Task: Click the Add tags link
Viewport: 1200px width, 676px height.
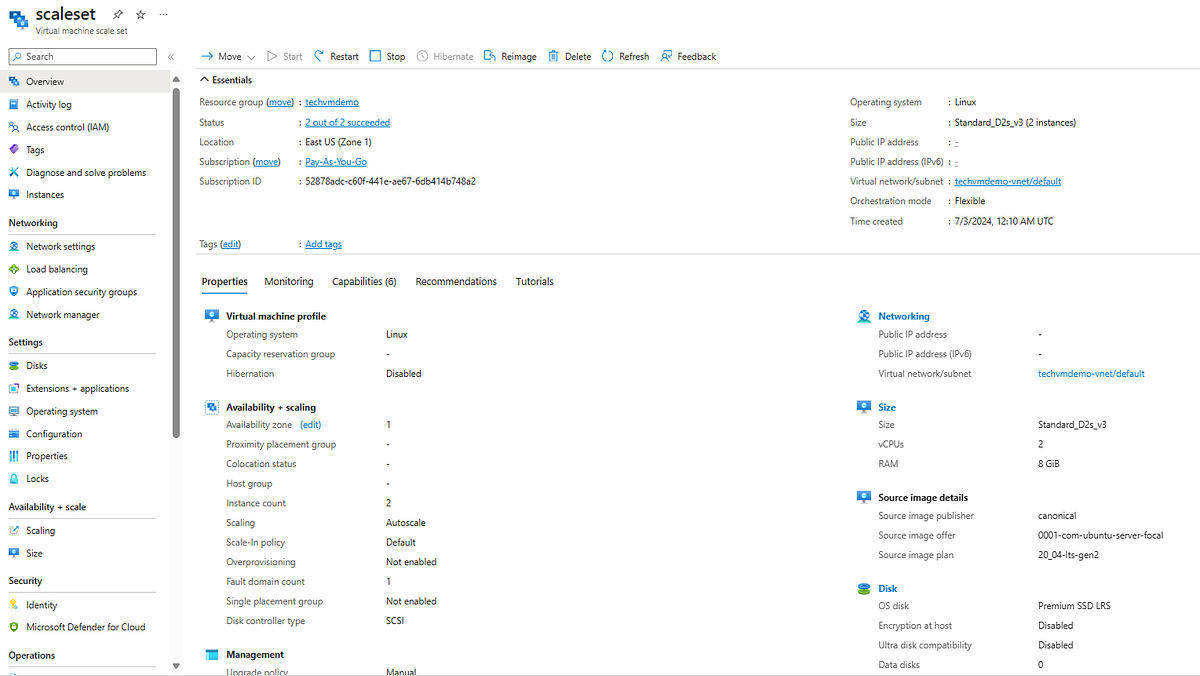Action: (322, 243)
